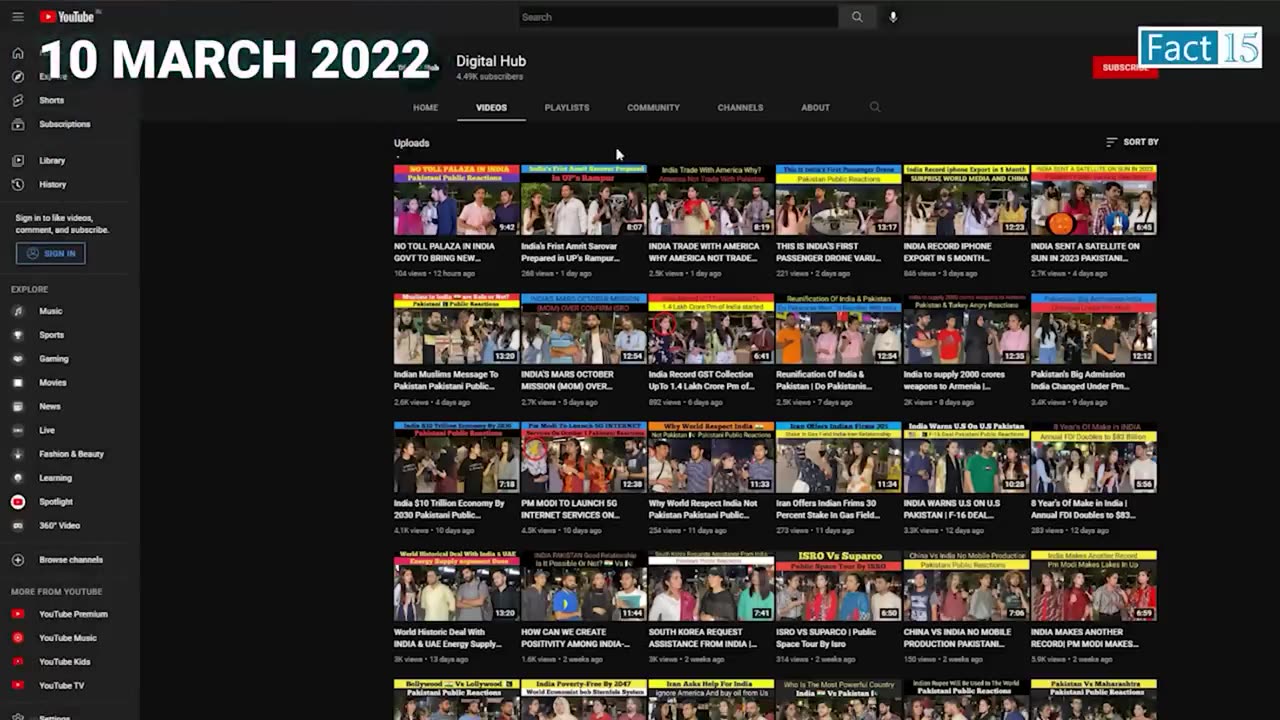Open Music in Explore section

(x=50, y=311)
